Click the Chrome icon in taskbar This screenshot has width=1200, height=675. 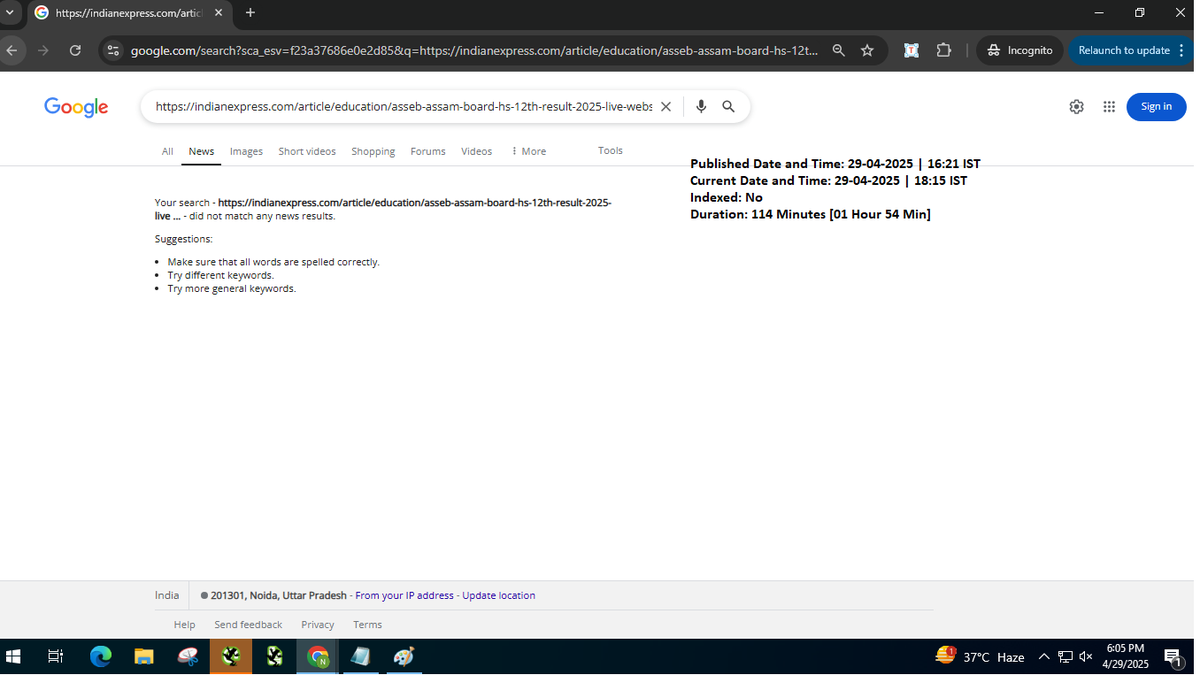(x=318, y=657)
